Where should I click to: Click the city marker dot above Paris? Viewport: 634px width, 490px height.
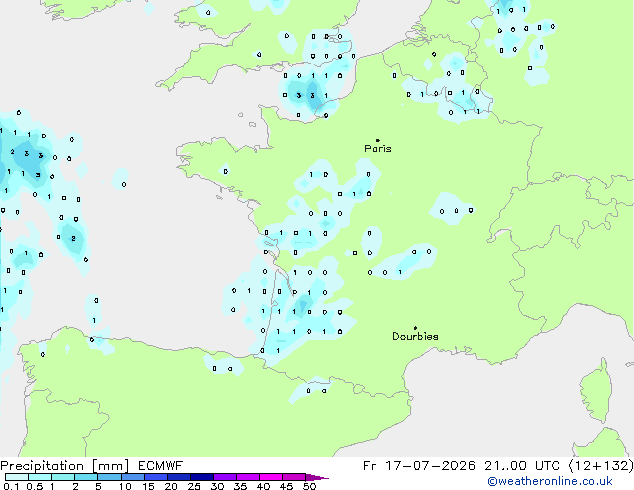tap(378, 140)
